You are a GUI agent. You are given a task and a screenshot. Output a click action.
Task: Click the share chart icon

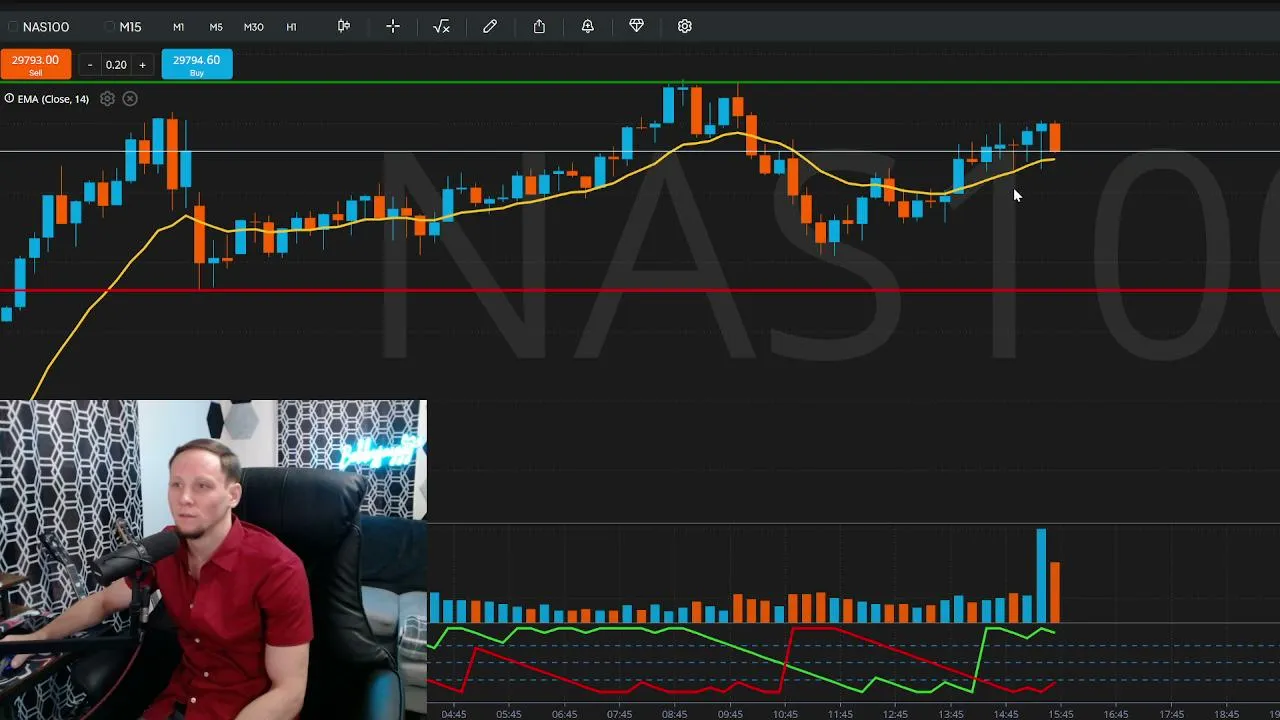click(x=539, y=26)
